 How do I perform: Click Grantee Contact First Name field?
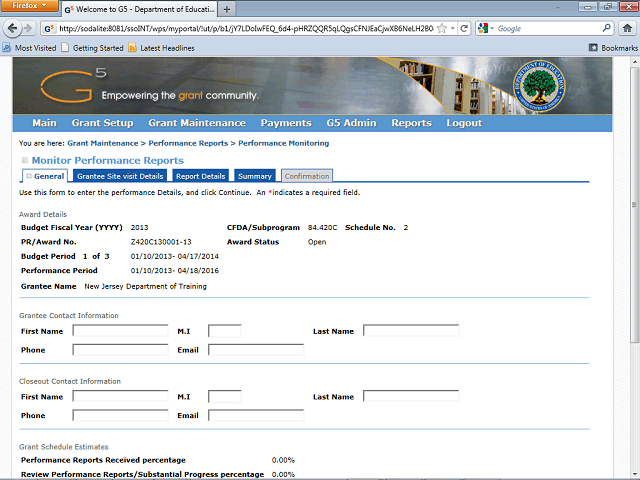[120, 331]
